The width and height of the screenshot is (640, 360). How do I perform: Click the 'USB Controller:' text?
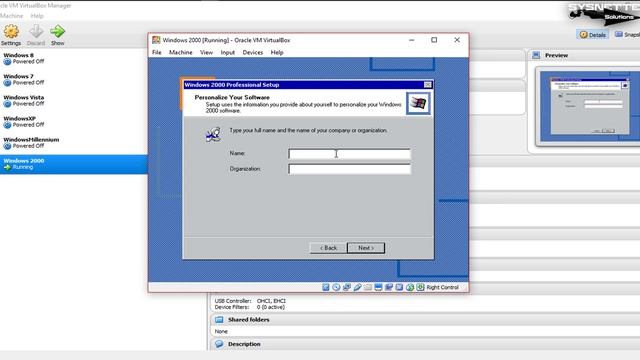[x=233, y=301]
